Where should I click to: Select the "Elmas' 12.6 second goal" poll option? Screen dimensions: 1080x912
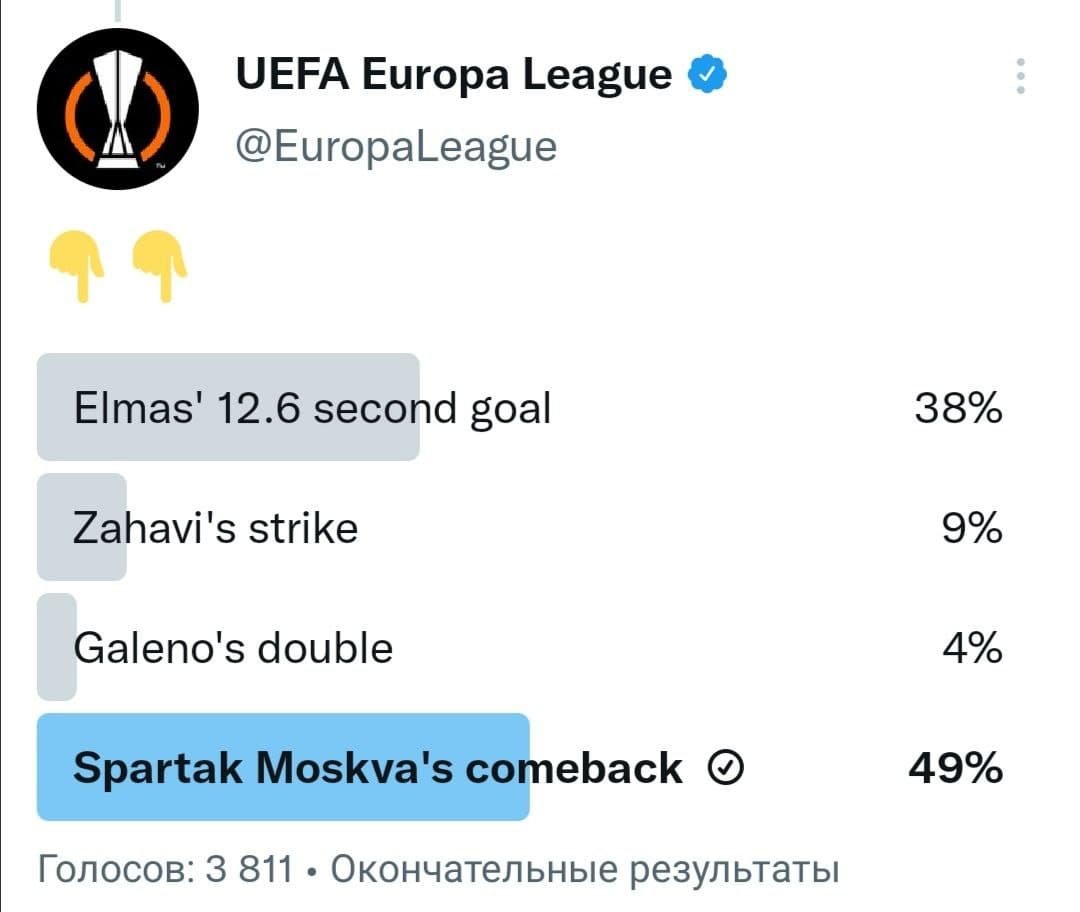312,408
